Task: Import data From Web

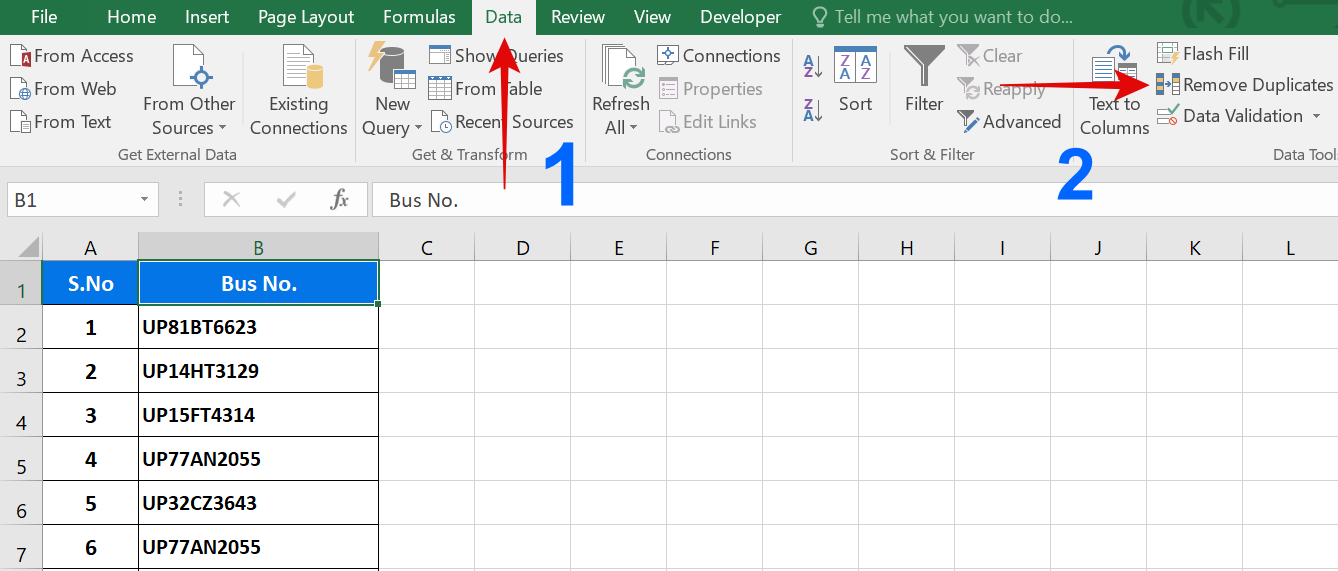Action: tap(63, 89)
